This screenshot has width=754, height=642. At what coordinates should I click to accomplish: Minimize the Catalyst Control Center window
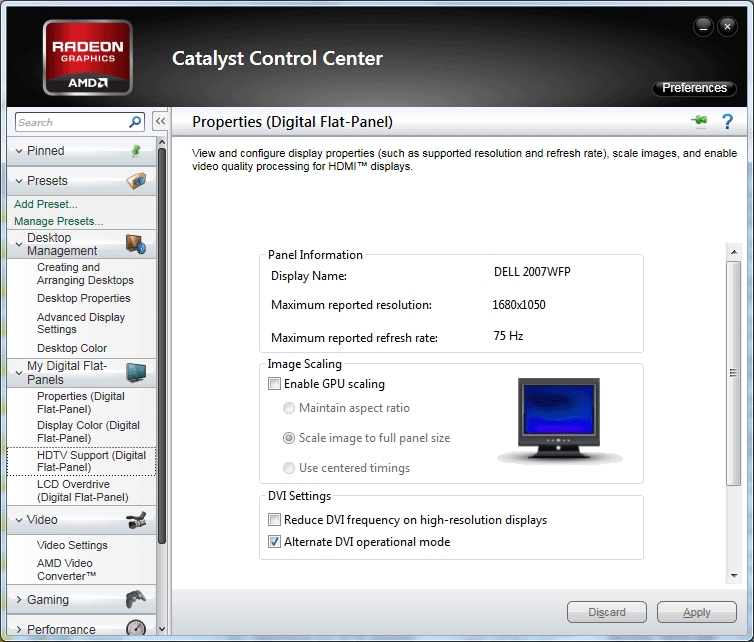pyautogui.click(x=703, y=26)
